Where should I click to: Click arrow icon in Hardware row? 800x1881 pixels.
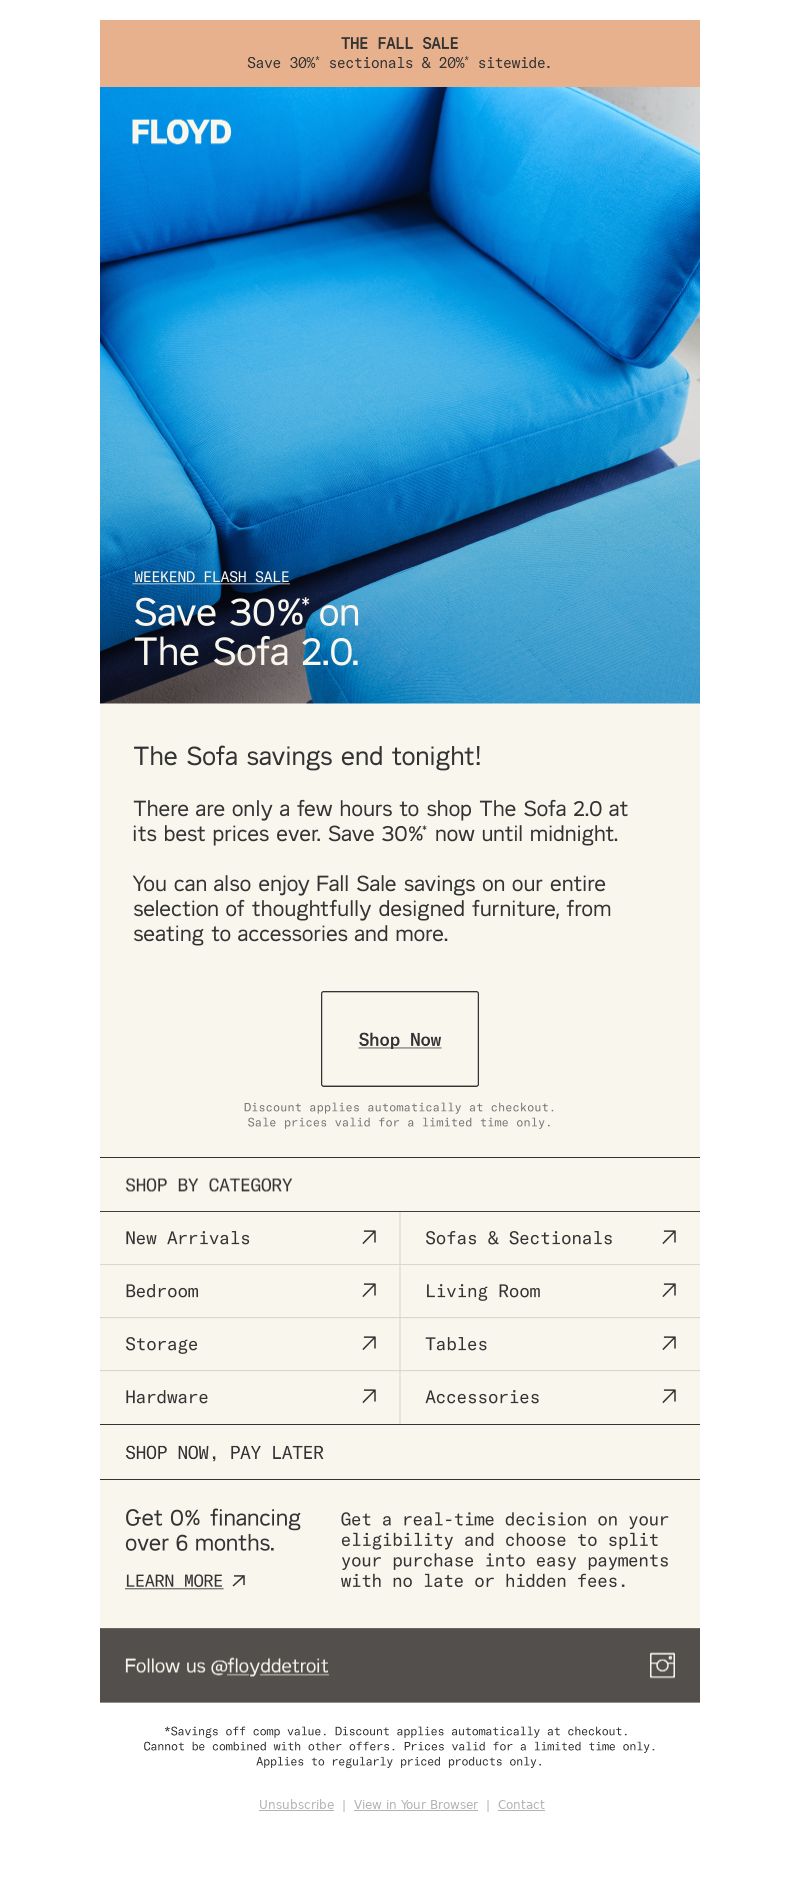[369, 1396]
